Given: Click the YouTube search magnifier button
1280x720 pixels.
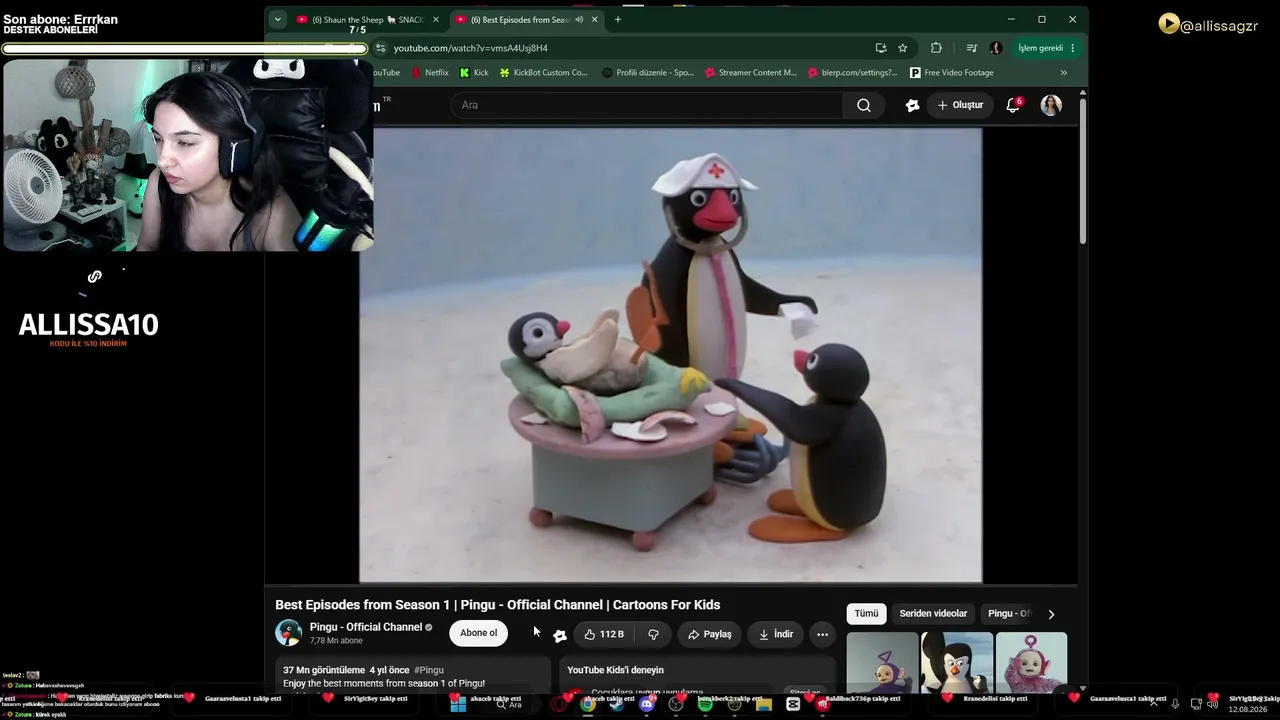Looking at the screenshot, I should pyautogui.click(x=864, y=105).
